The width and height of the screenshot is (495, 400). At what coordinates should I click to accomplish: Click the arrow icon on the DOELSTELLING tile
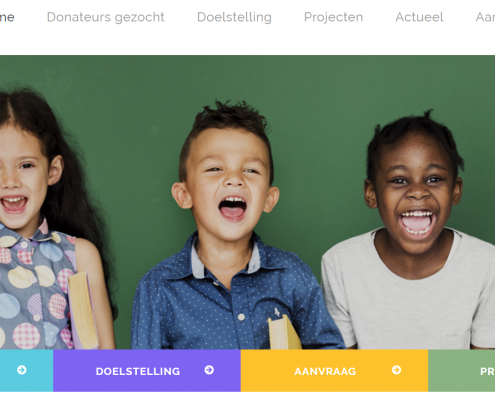209,370
